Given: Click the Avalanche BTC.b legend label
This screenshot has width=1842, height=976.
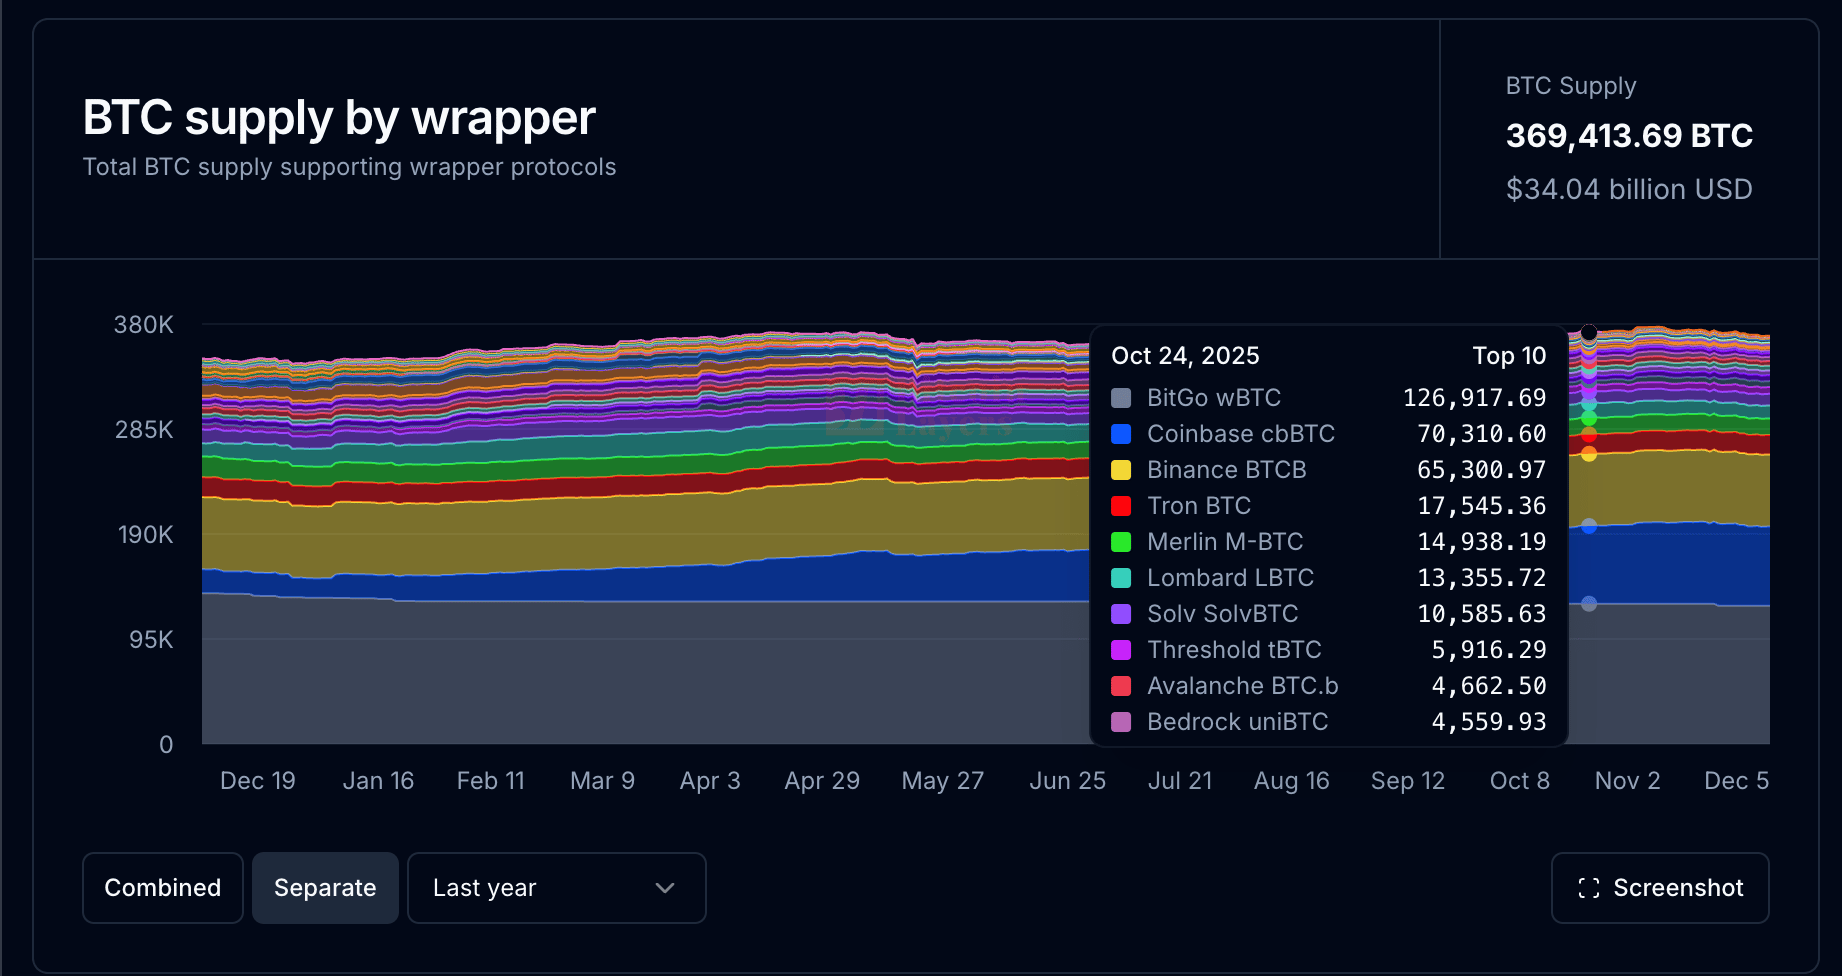Looking at the screenshot, I should 1242,686.
